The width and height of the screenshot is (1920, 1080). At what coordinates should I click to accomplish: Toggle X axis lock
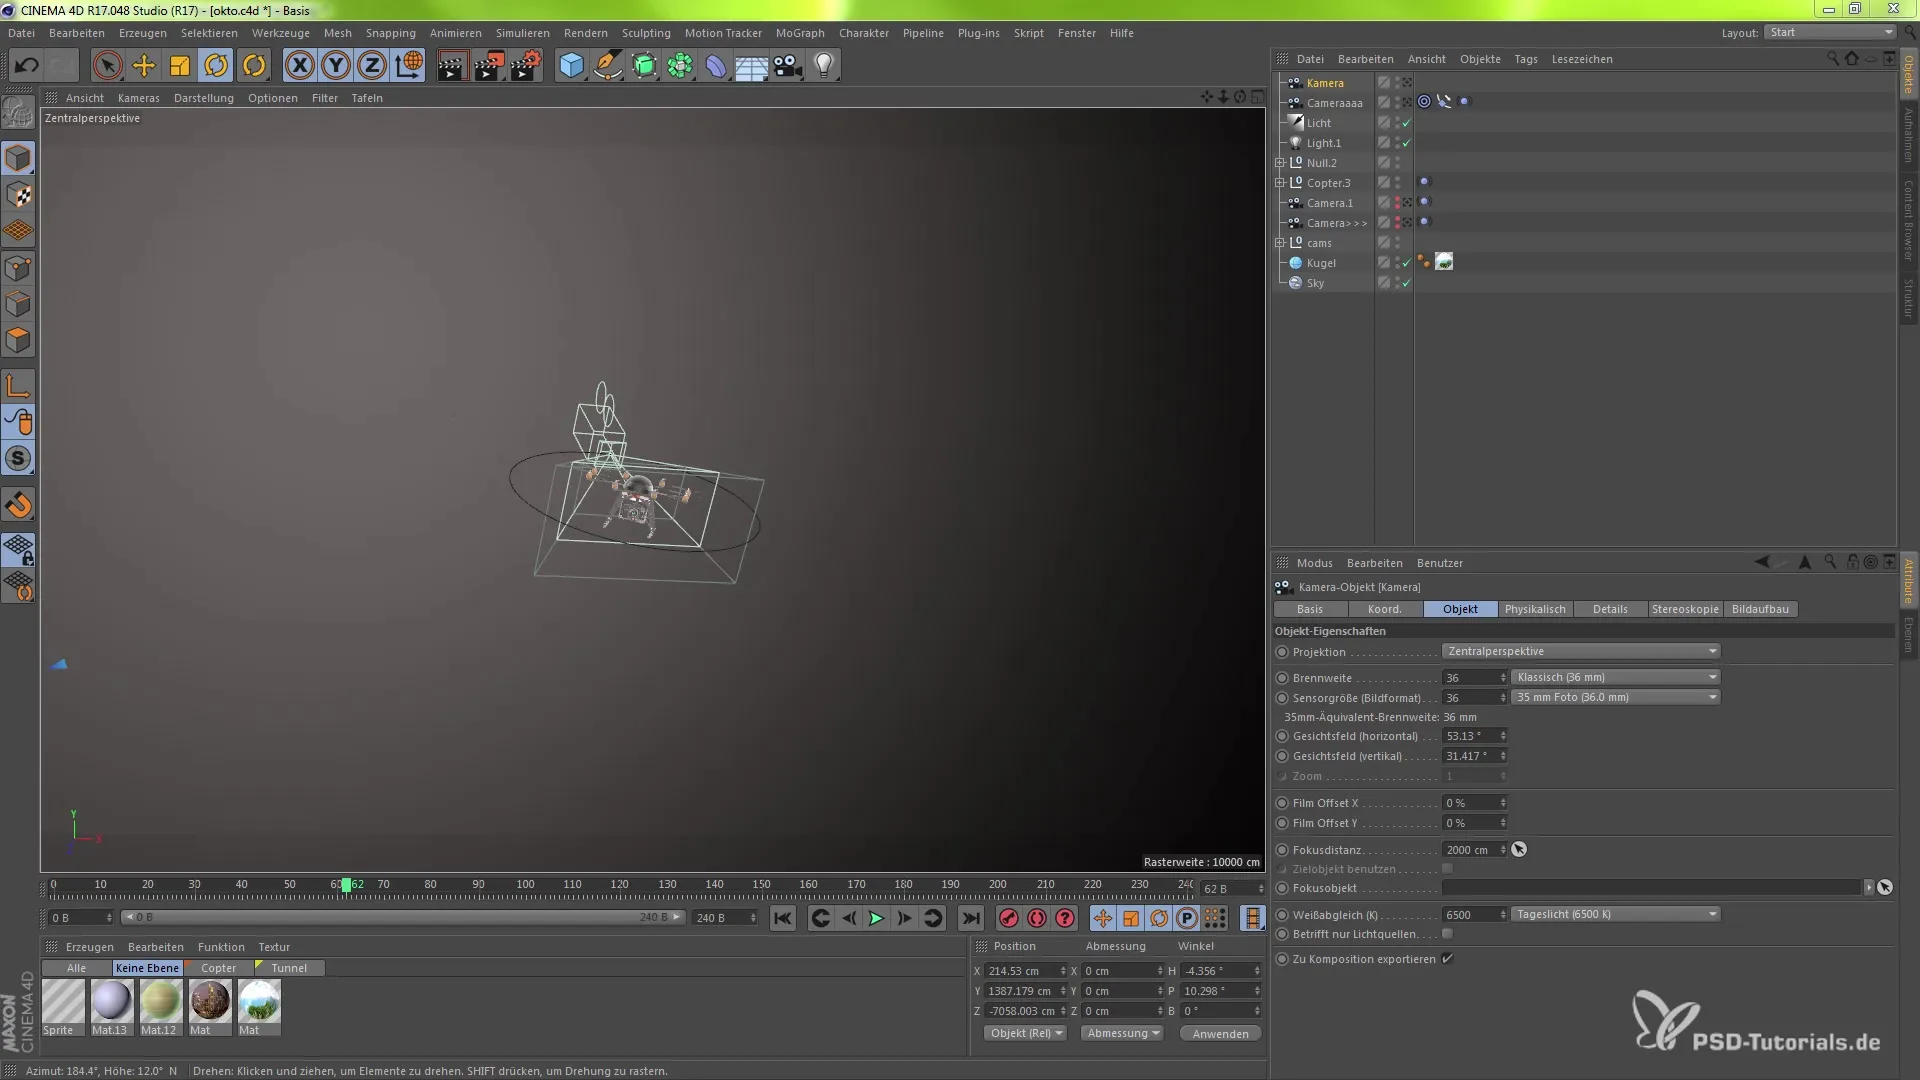pos(299,66)
